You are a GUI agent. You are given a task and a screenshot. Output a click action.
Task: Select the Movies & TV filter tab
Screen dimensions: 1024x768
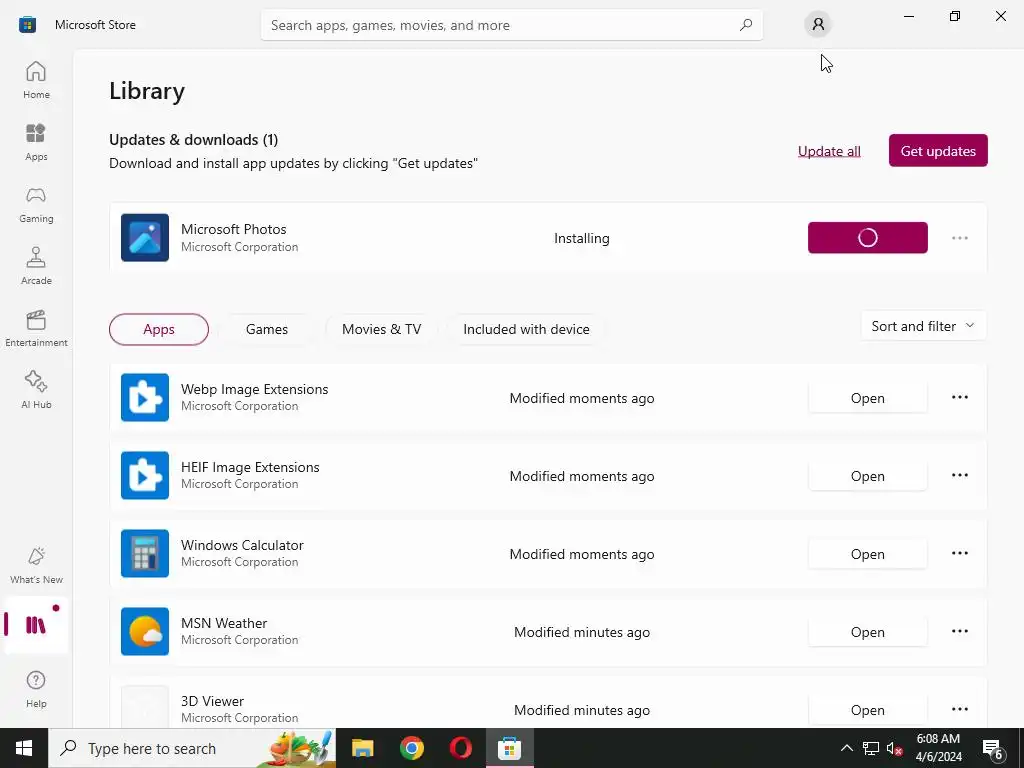(381, 329)
